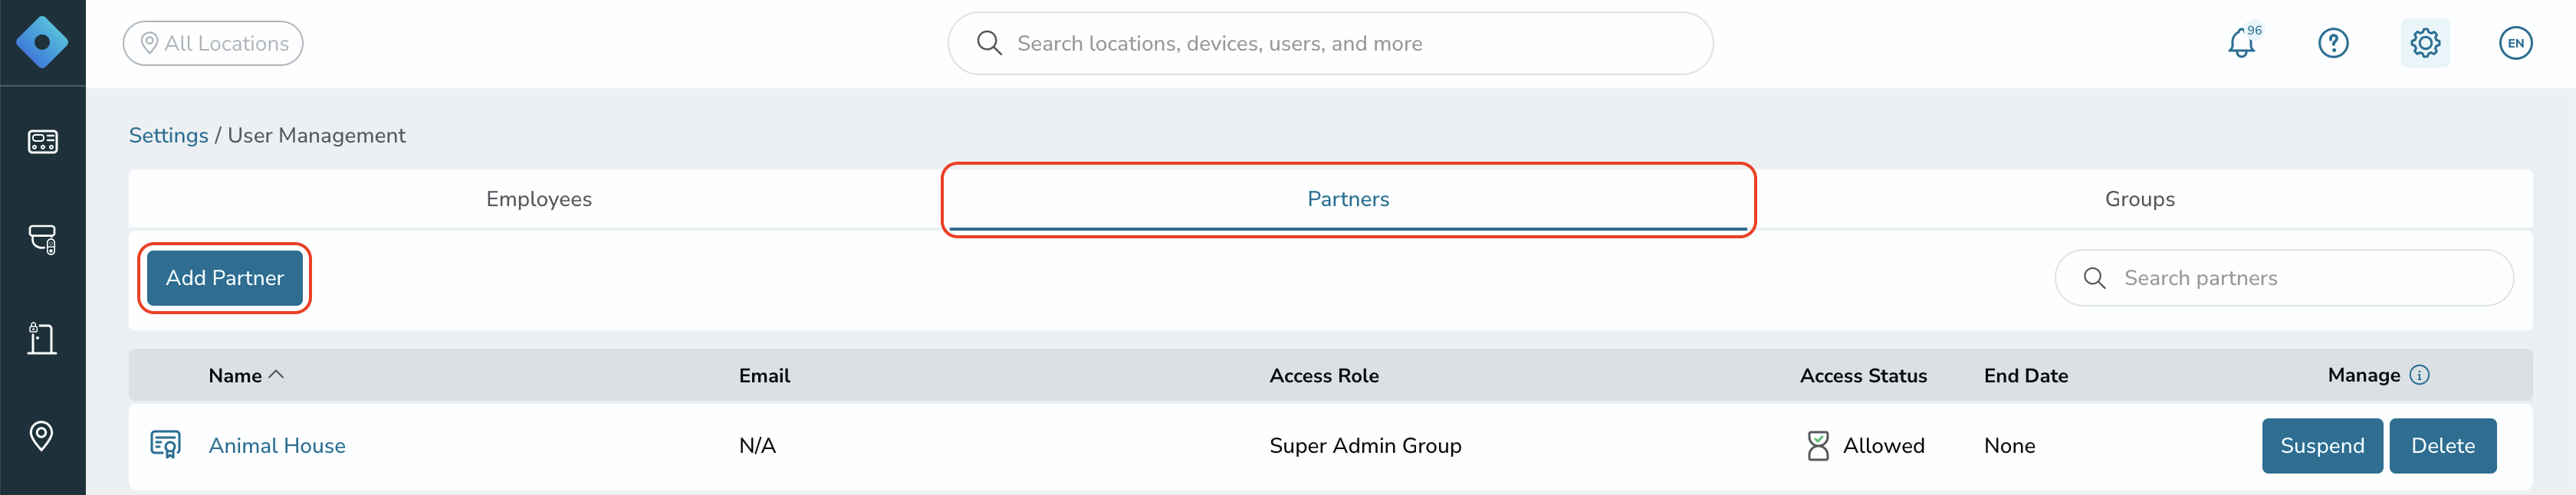The width and height of the screenshot is (2576, 495).
Task: Click the Add Partner button
Action: [225, 278]
